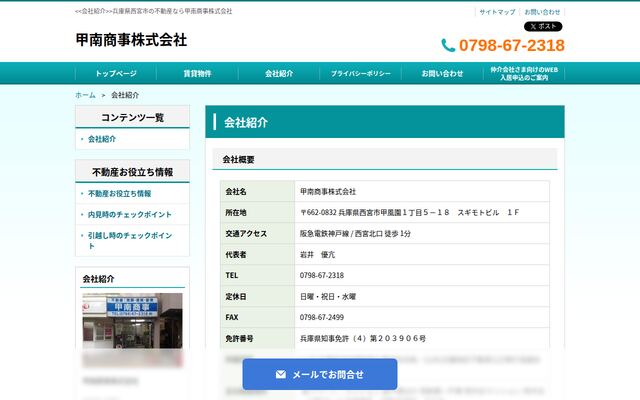Click 定休日 table label
The width and height of the screenshot is (640, 400).
236,297
